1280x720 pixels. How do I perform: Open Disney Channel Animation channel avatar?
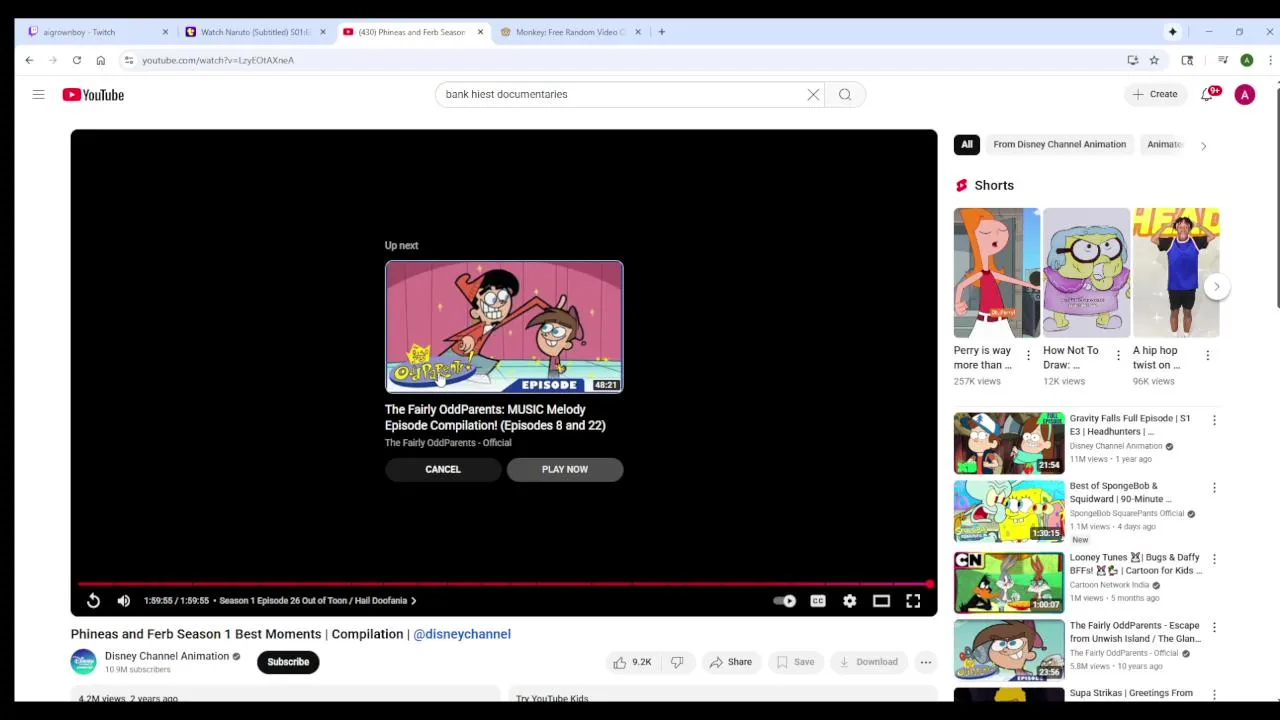coord(83,662)
